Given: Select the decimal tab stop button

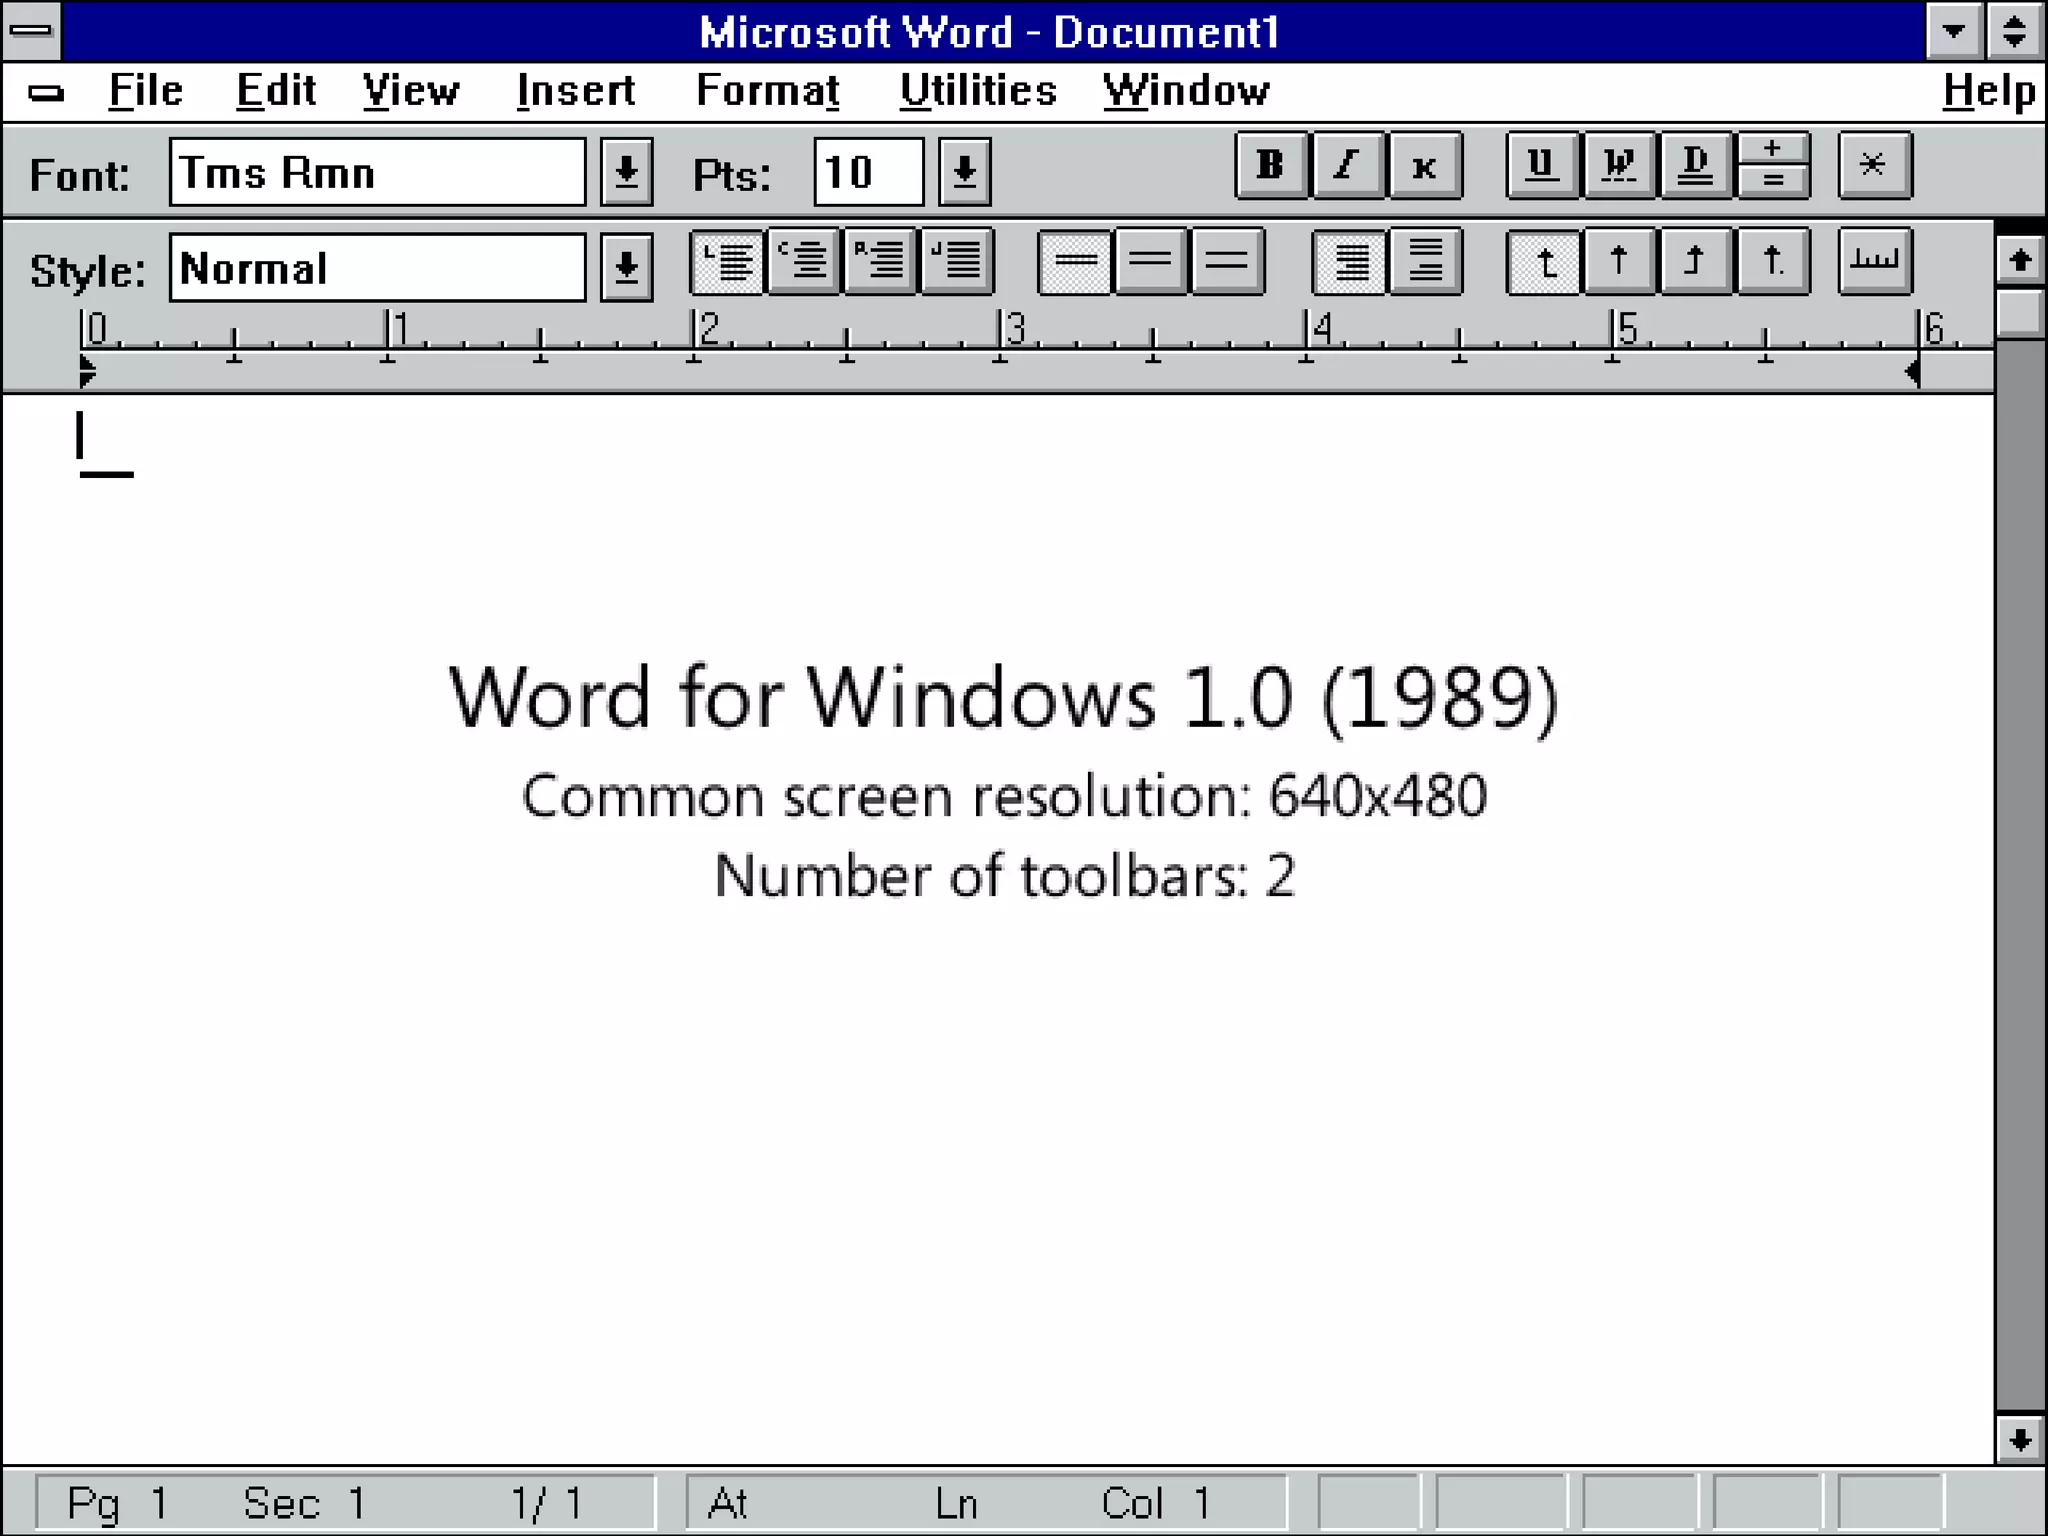Looking at the screenshot, I should [x=1773, y=262].
